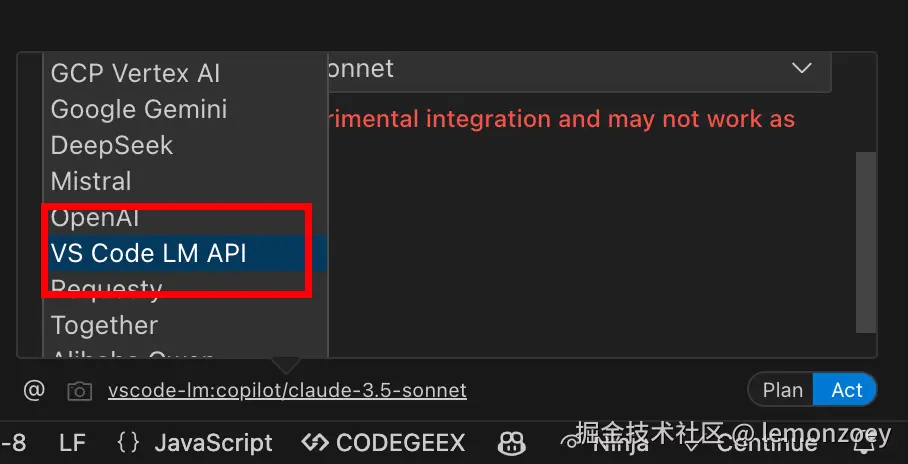The height and width of the screenshot is (464, 908).
Task: Click the CODEGEEX status bar item
Action: tap(384, 442)
